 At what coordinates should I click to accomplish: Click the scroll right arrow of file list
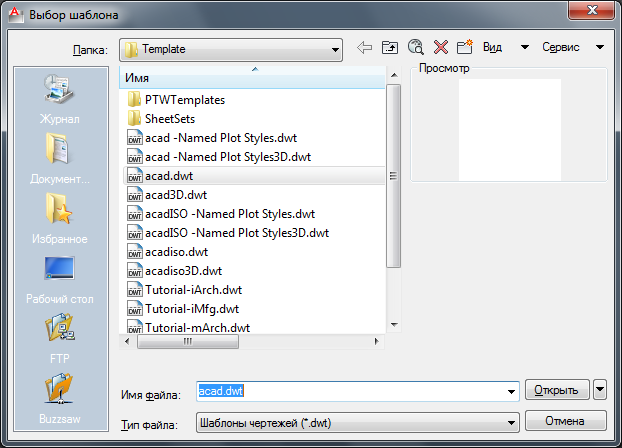click(377, 341)
